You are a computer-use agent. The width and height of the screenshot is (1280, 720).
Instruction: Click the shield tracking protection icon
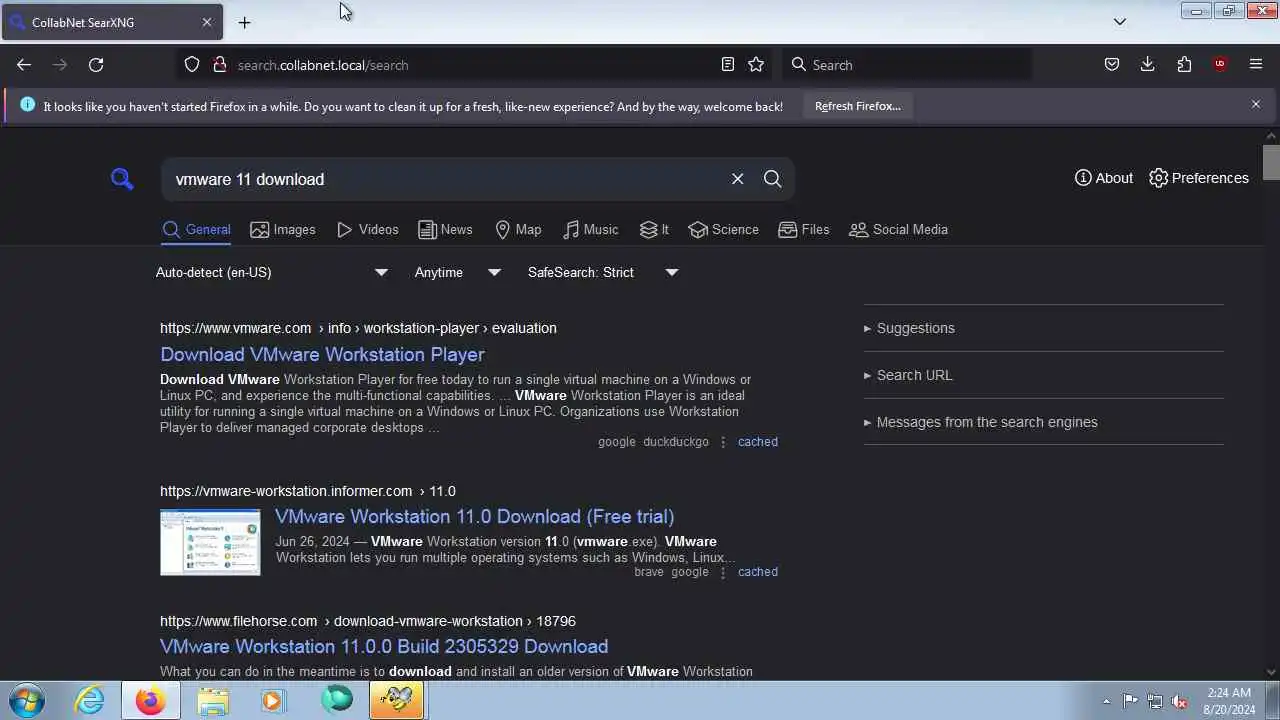(192, 65)
